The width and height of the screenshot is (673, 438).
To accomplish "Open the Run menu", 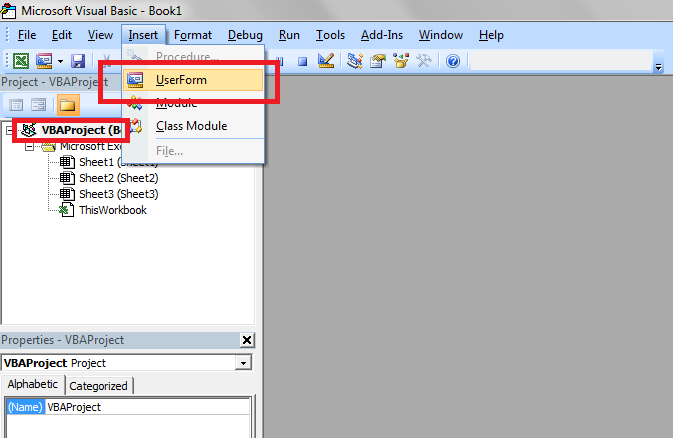I will tap(289, 35).
